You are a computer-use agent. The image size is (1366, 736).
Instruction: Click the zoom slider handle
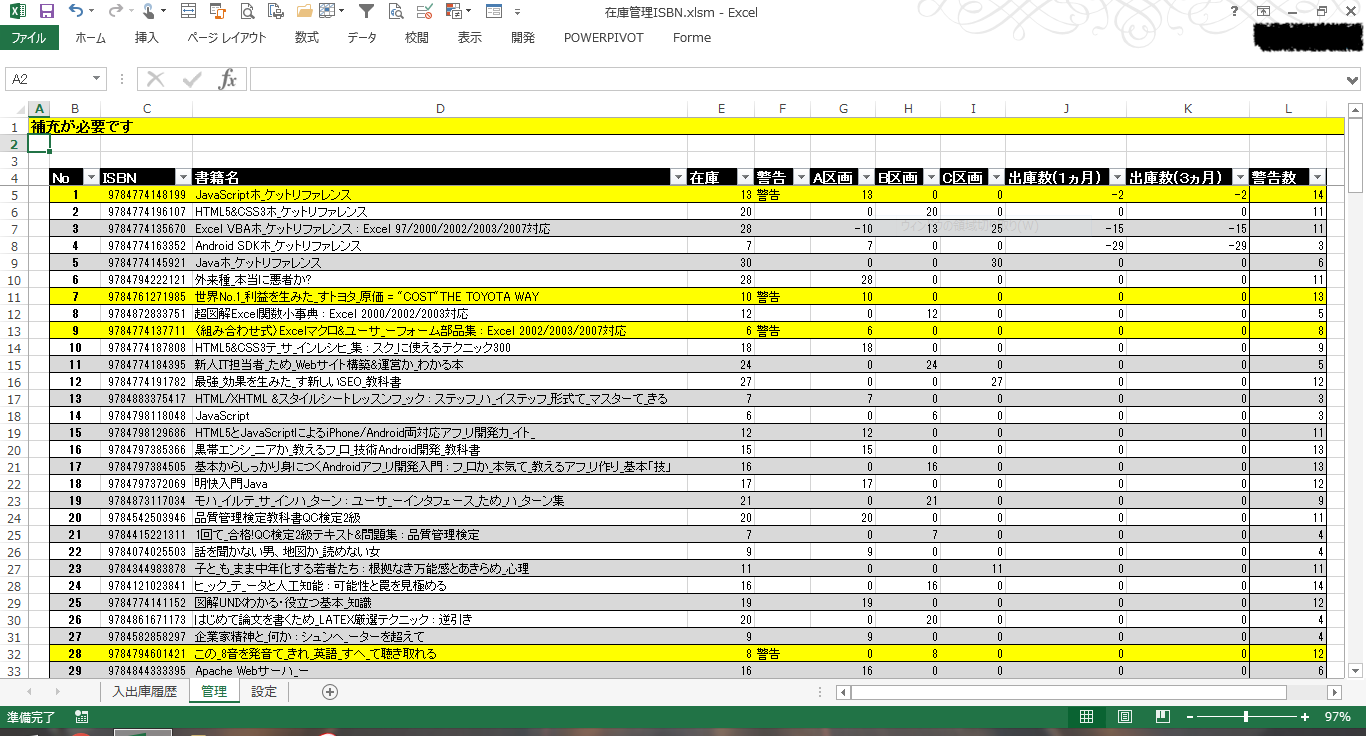[x=1245, y=717]
